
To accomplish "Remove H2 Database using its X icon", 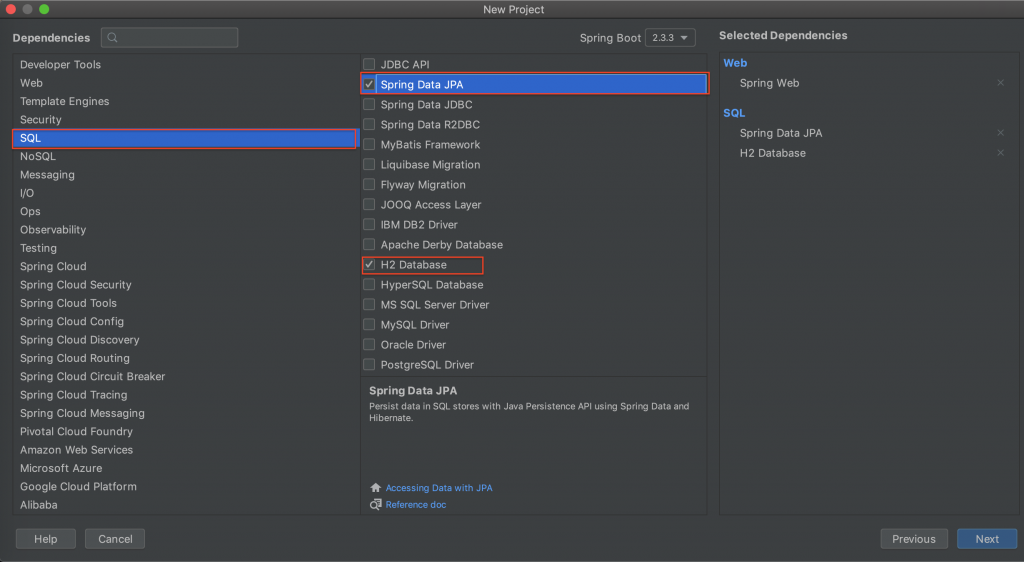I will (1000, 153).
